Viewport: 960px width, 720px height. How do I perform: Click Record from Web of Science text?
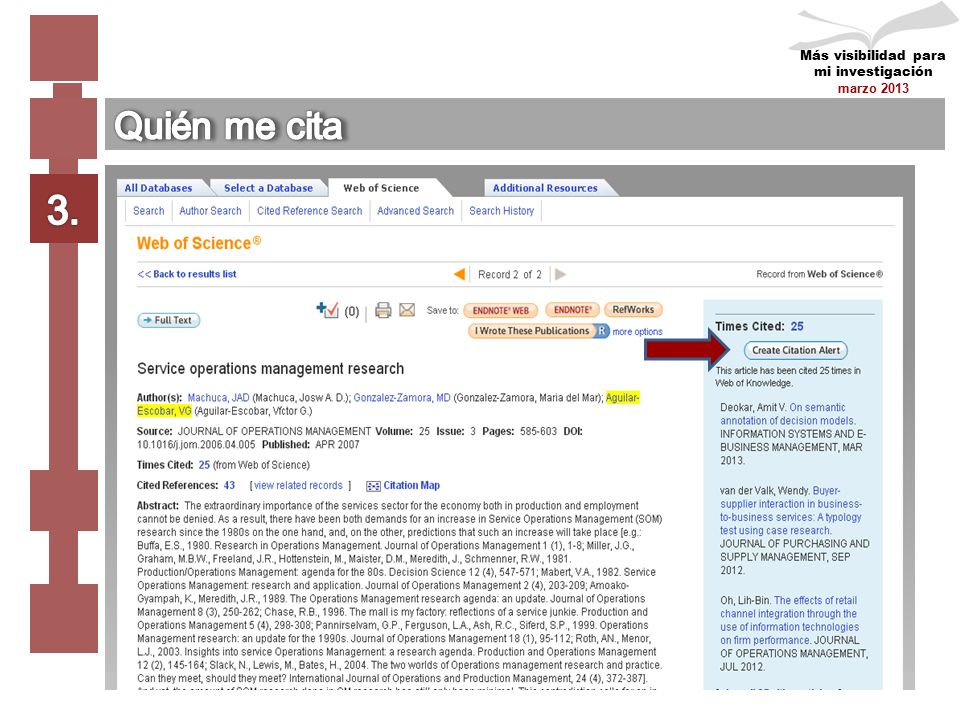tap(819, 274)
